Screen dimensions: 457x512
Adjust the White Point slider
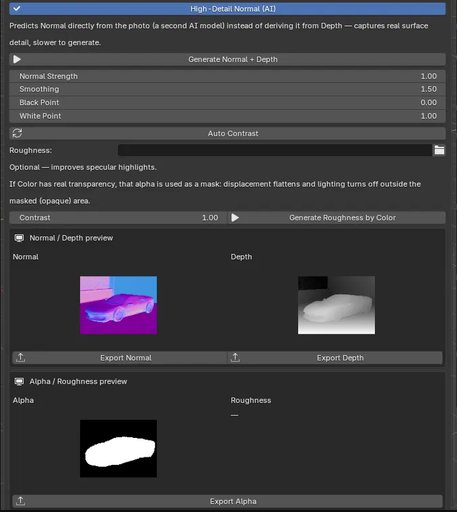pyautogui.click(x=227, y=116)
